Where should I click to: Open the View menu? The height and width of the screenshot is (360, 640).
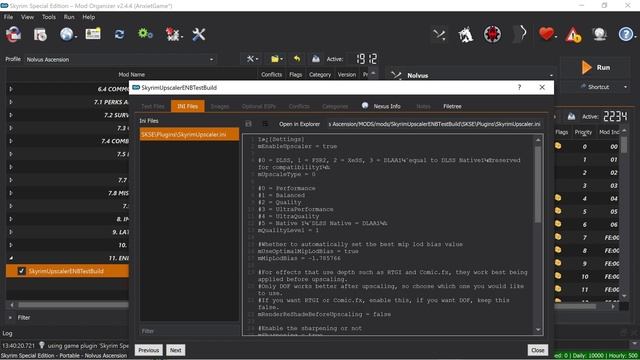pyautogui.click(x=27, y=17)
